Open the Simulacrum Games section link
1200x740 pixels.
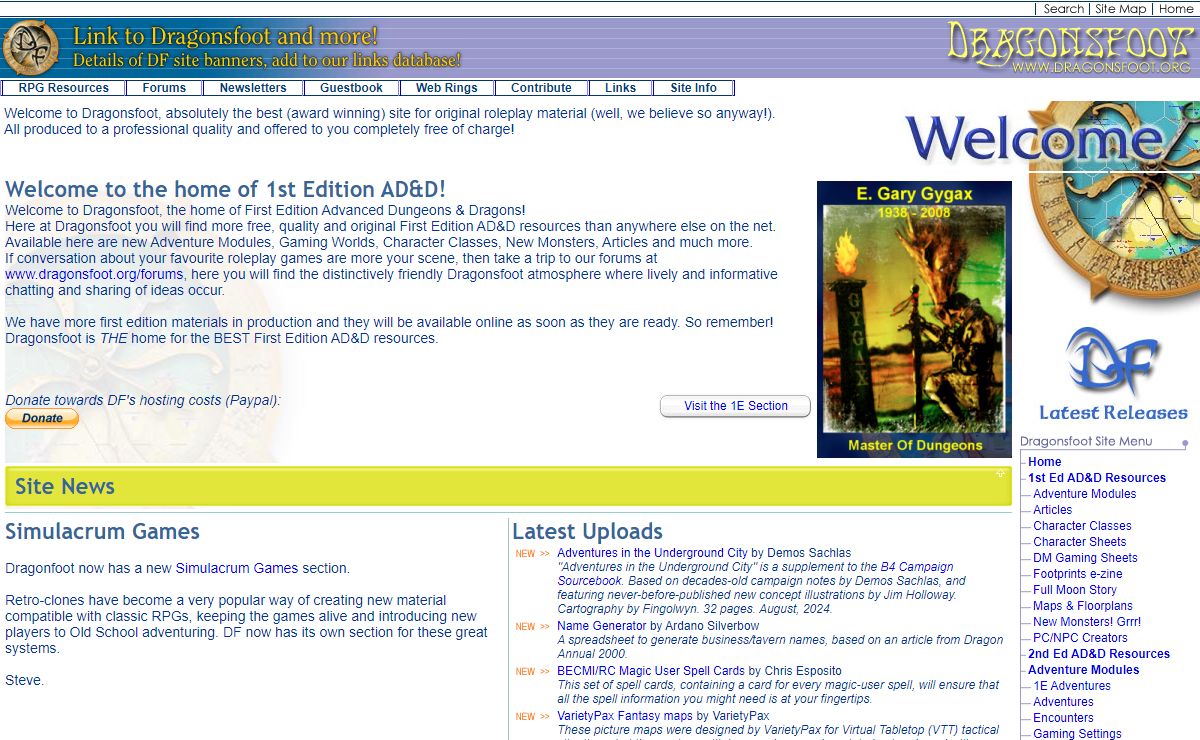tap(237, 568)
